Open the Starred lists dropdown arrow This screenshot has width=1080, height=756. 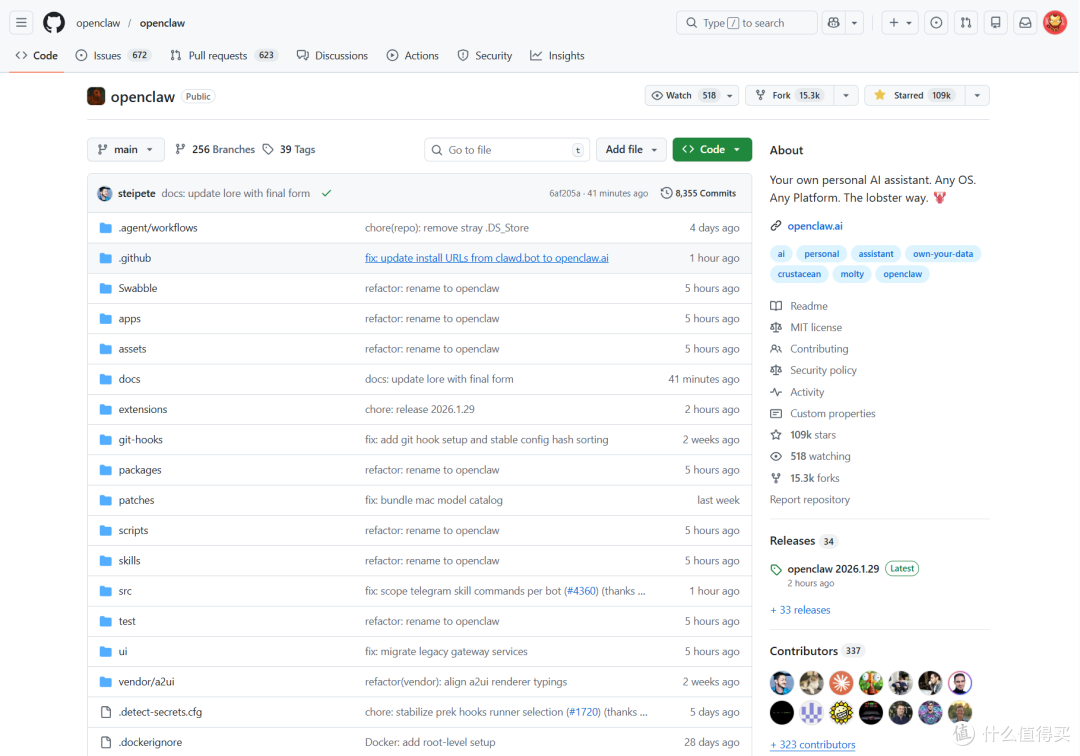click(x=977, y=95)
